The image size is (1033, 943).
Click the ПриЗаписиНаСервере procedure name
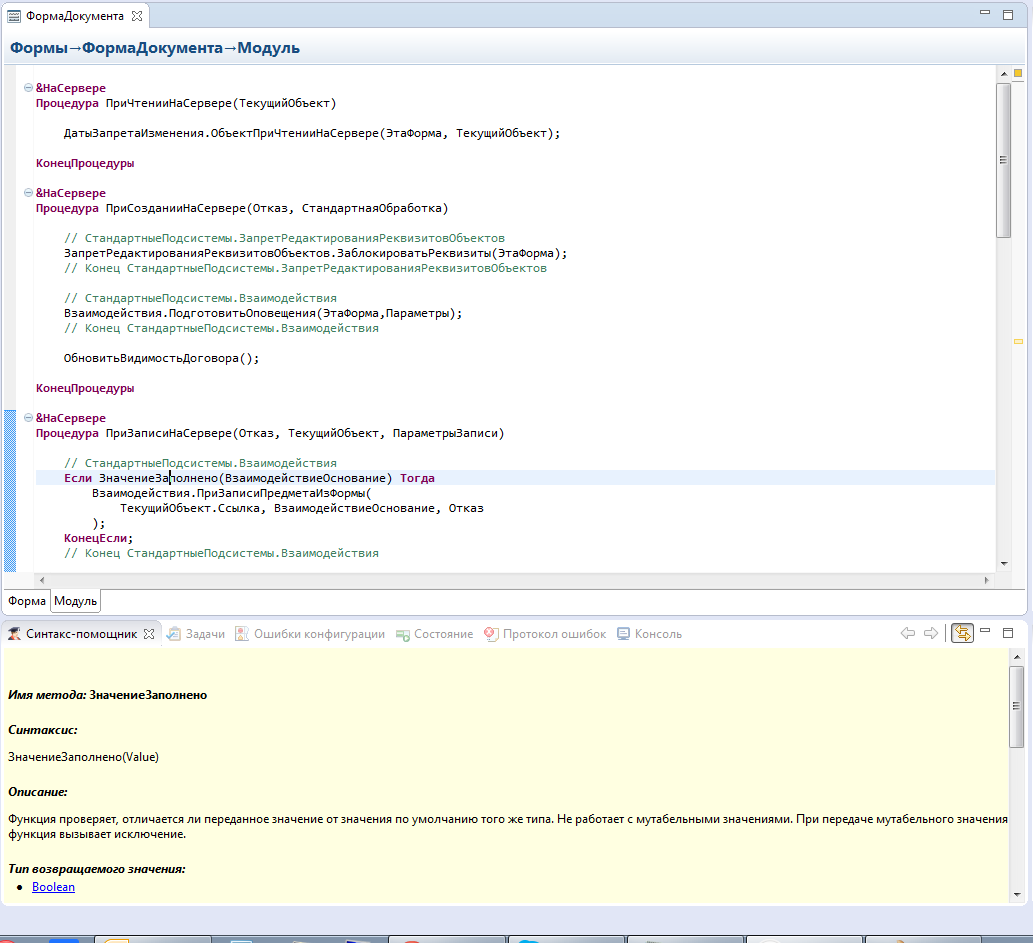point(169,433)
